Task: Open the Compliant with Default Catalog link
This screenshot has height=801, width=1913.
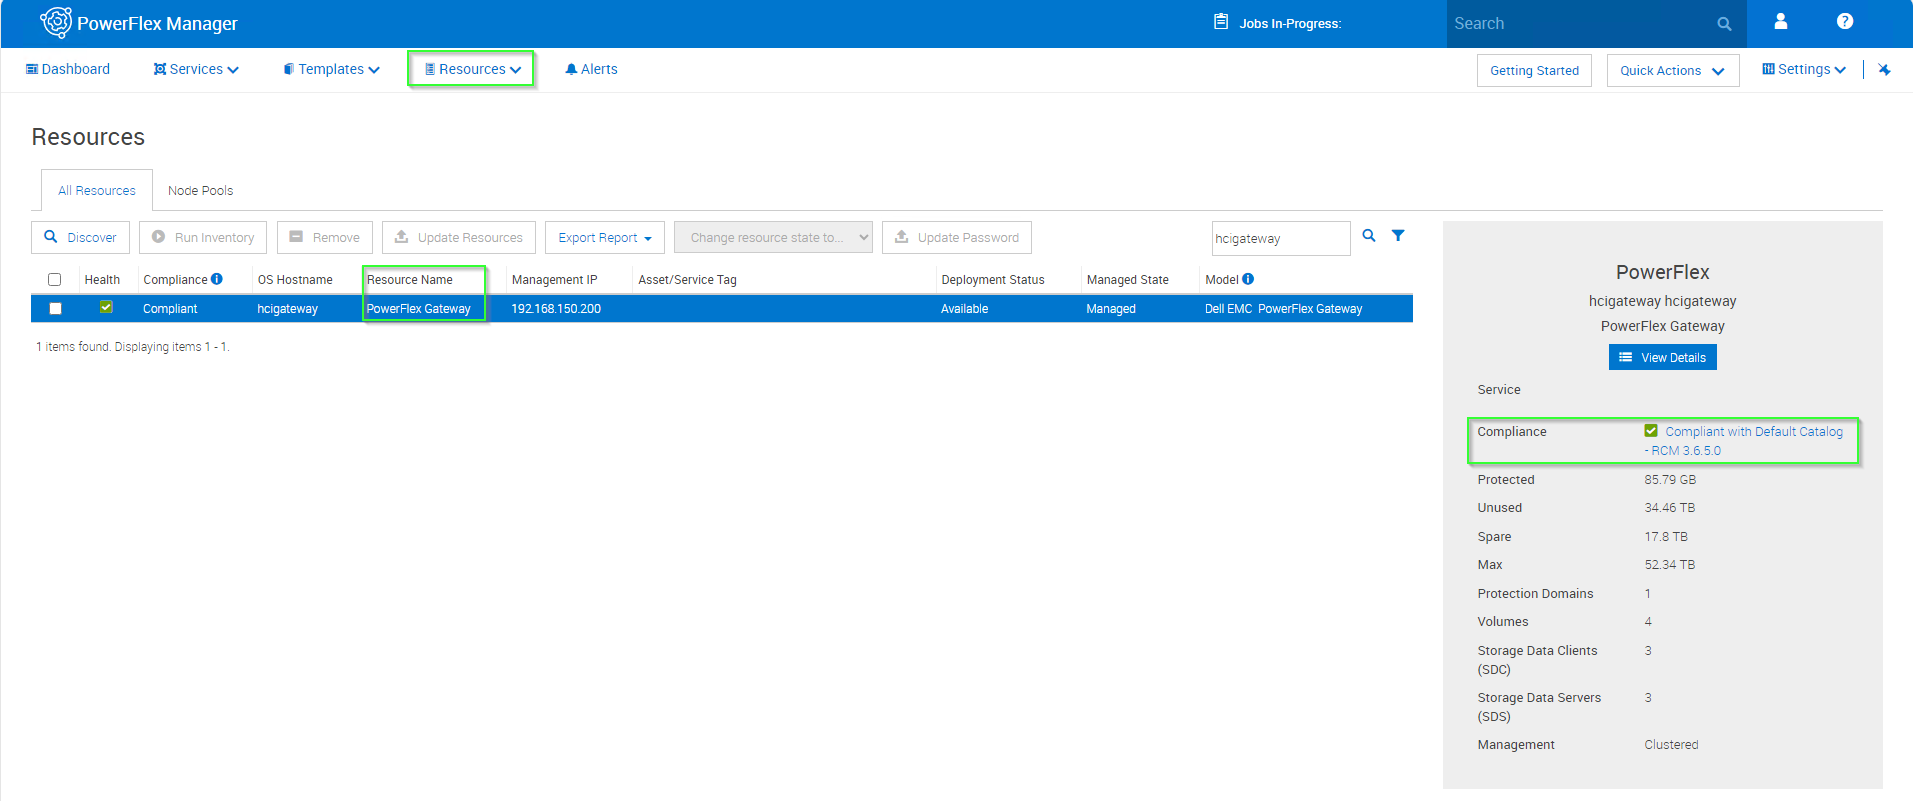Action: click(x=1753, y=432)
